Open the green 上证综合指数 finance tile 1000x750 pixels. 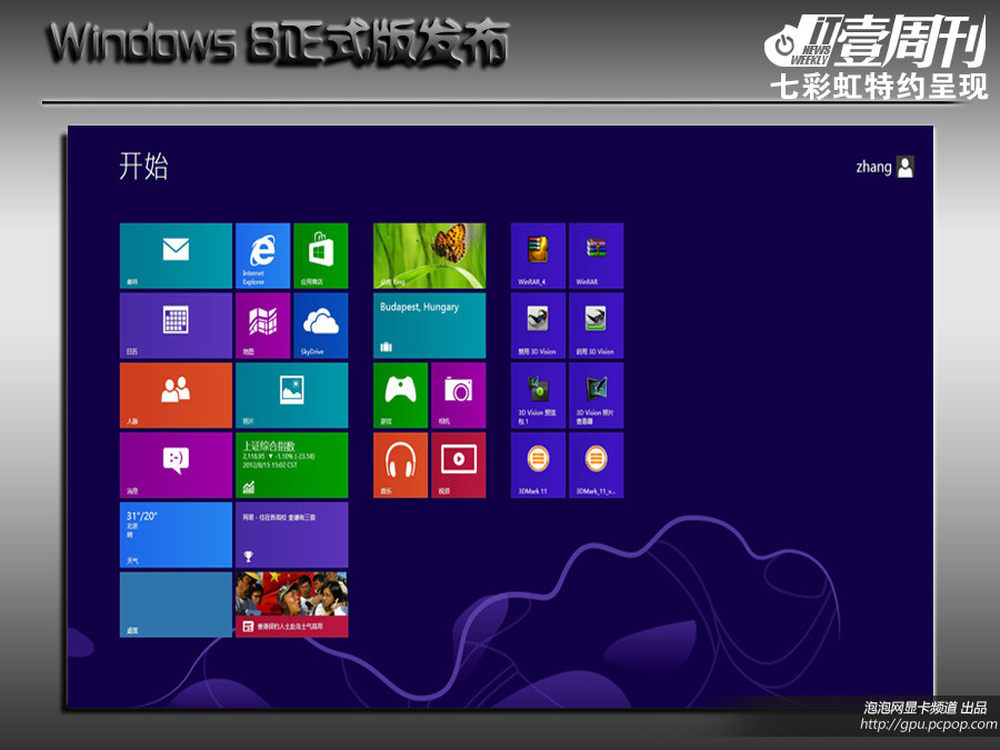[292, 465]
